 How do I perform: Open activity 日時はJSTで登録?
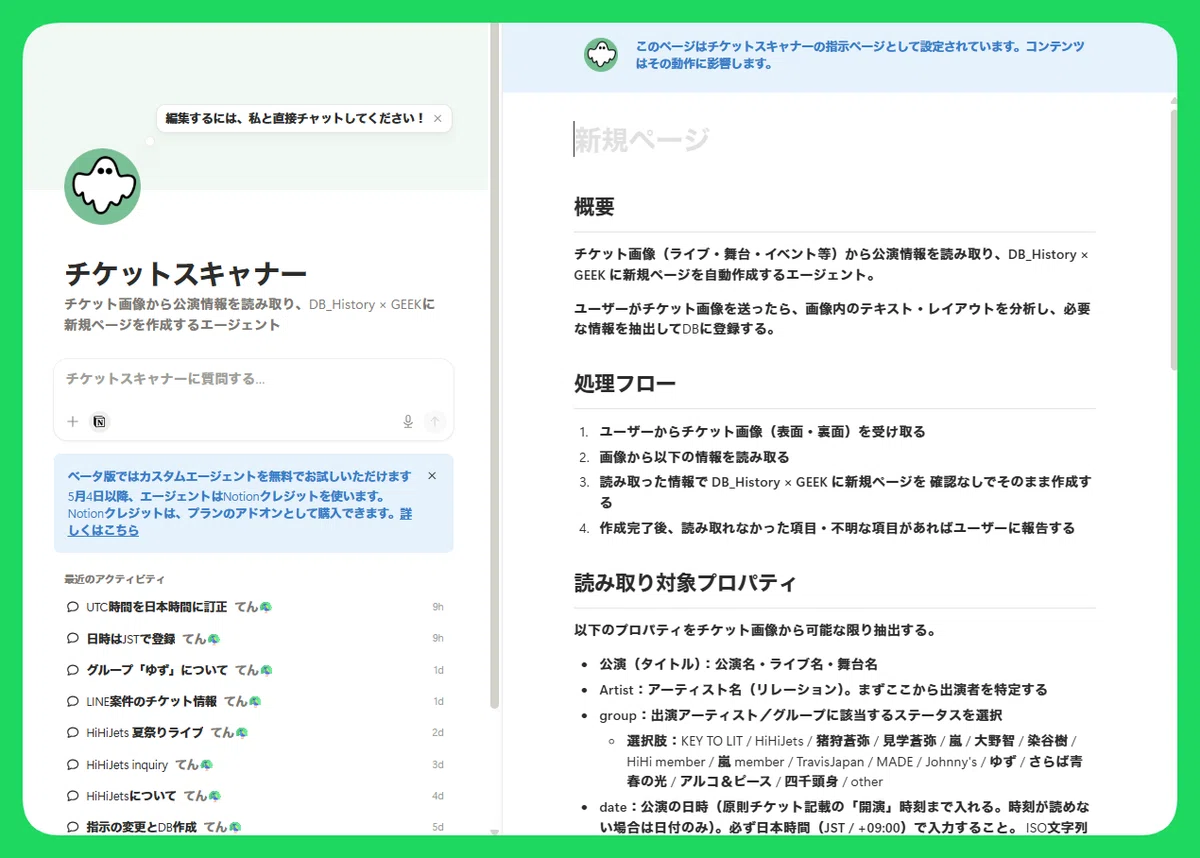(254, 638)
